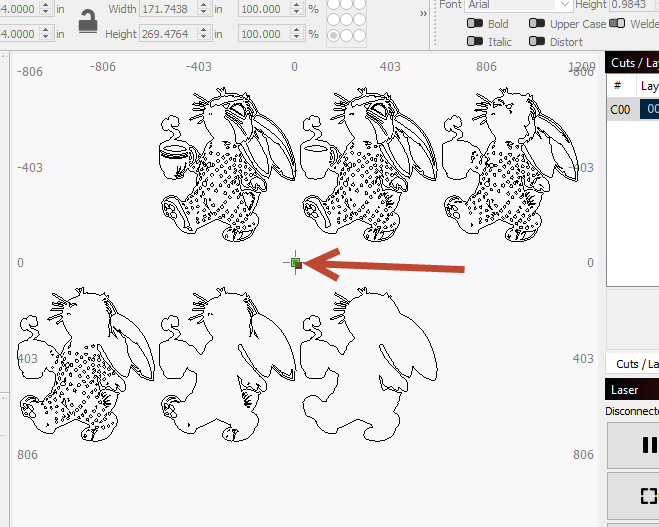Click the Disconnected status text
The width and height of the screenshot is (659, 527).
pyautogui.click(x=632, y=411)
